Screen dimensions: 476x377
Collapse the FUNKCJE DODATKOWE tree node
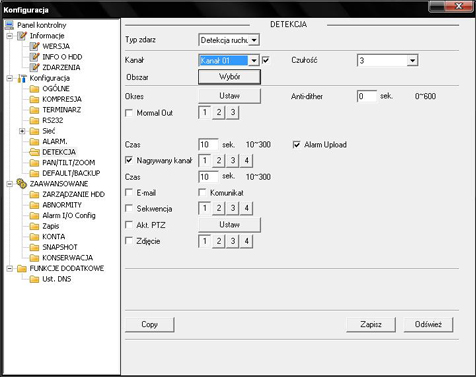[10, 269]
